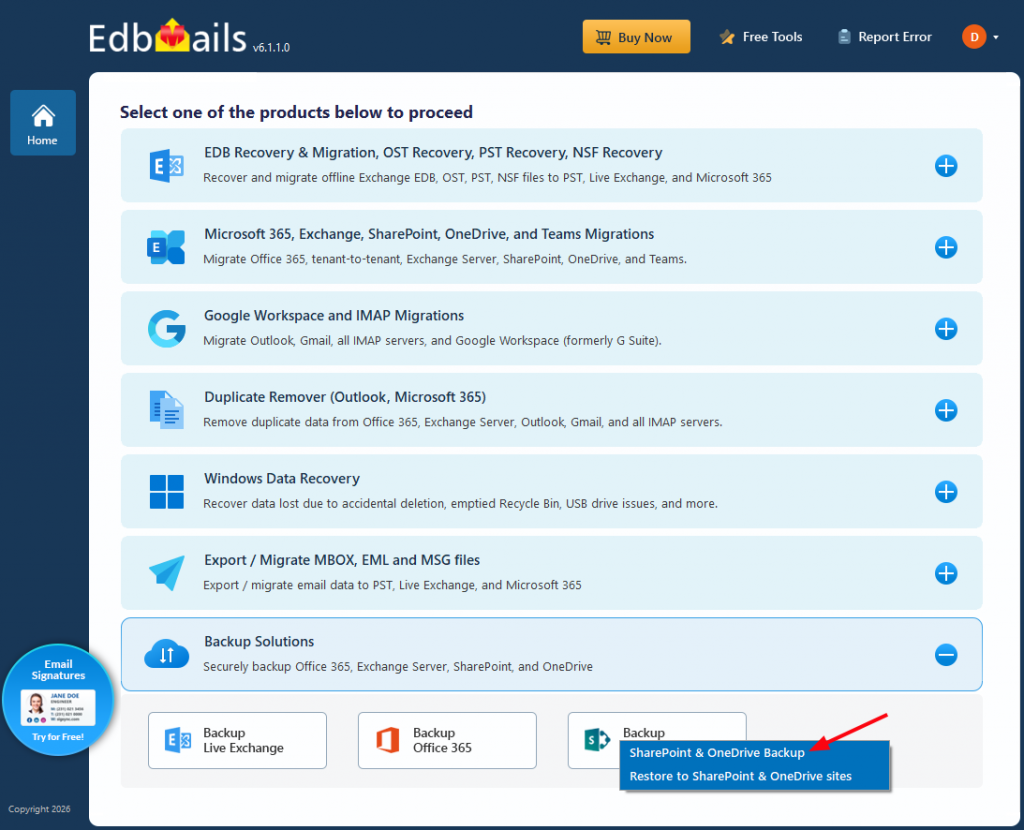The width and height of the screenshot is (1024, 830).
Task: Click the Email Signatures Try for Free badge
Action: click(58, 700)
